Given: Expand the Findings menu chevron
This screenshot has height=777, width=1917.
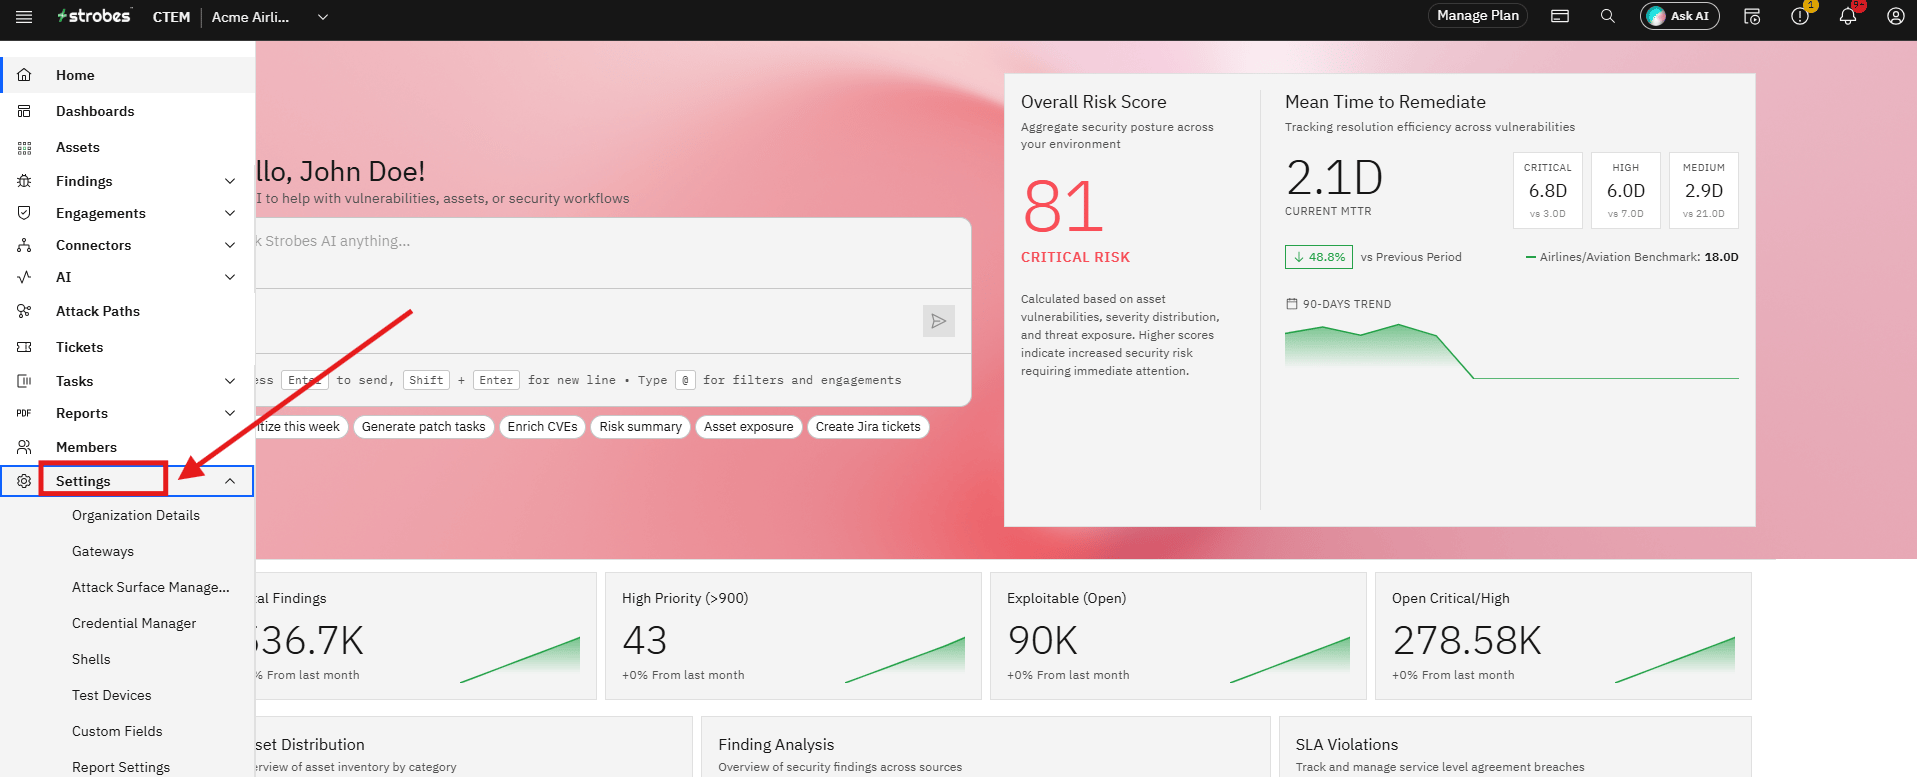Looking at the screenshot, I should (x=230, y=181).
